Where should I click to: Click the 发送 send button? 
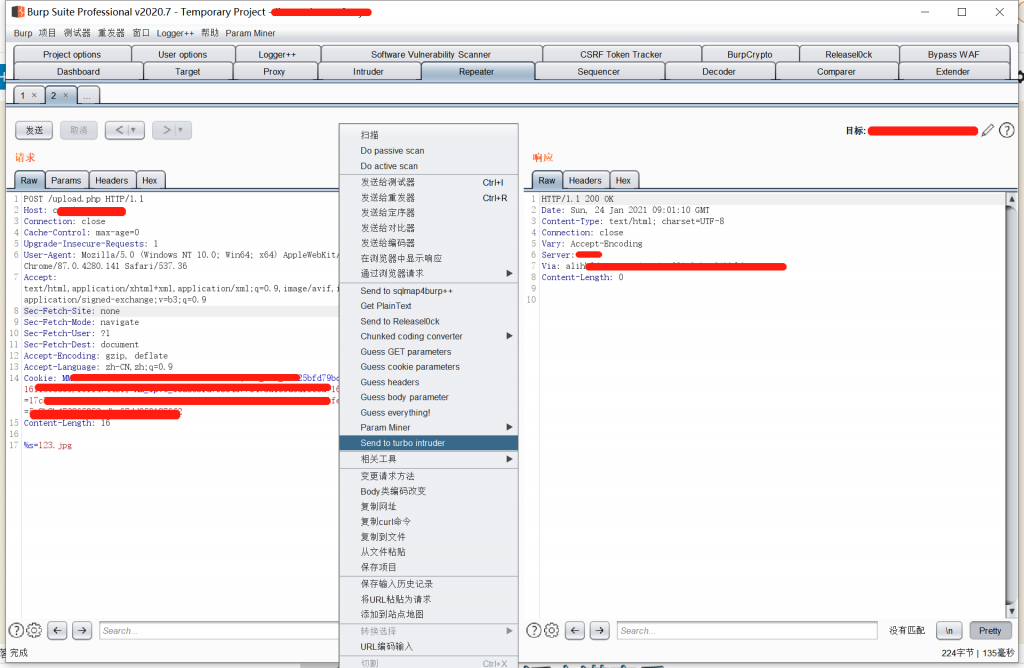[34, 130]
